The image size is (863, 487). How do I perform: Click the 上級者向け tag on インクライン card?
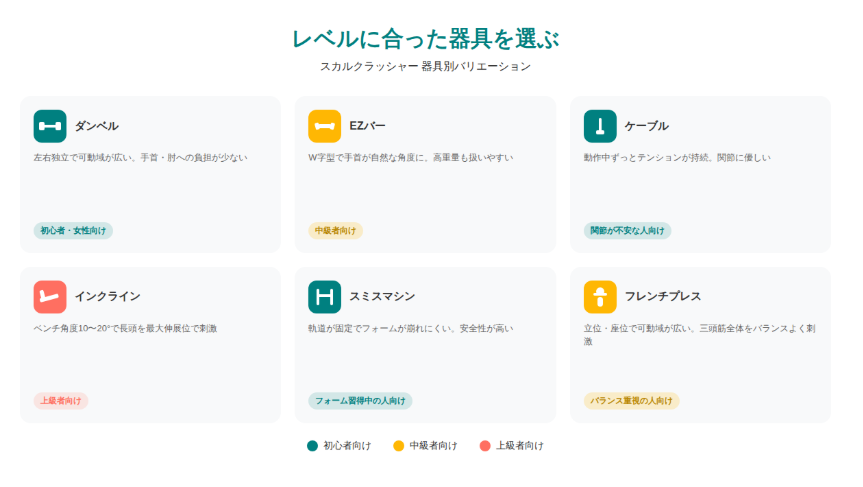61,401
